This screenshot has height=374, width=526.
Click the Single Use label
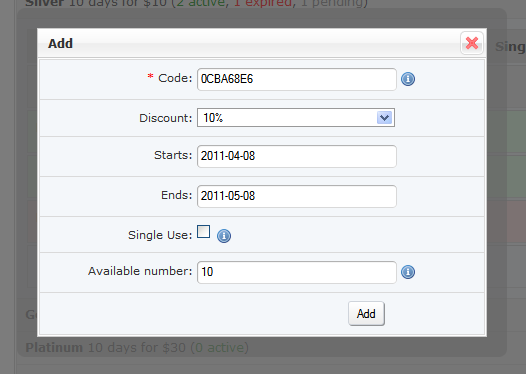[x=160, y=235]
